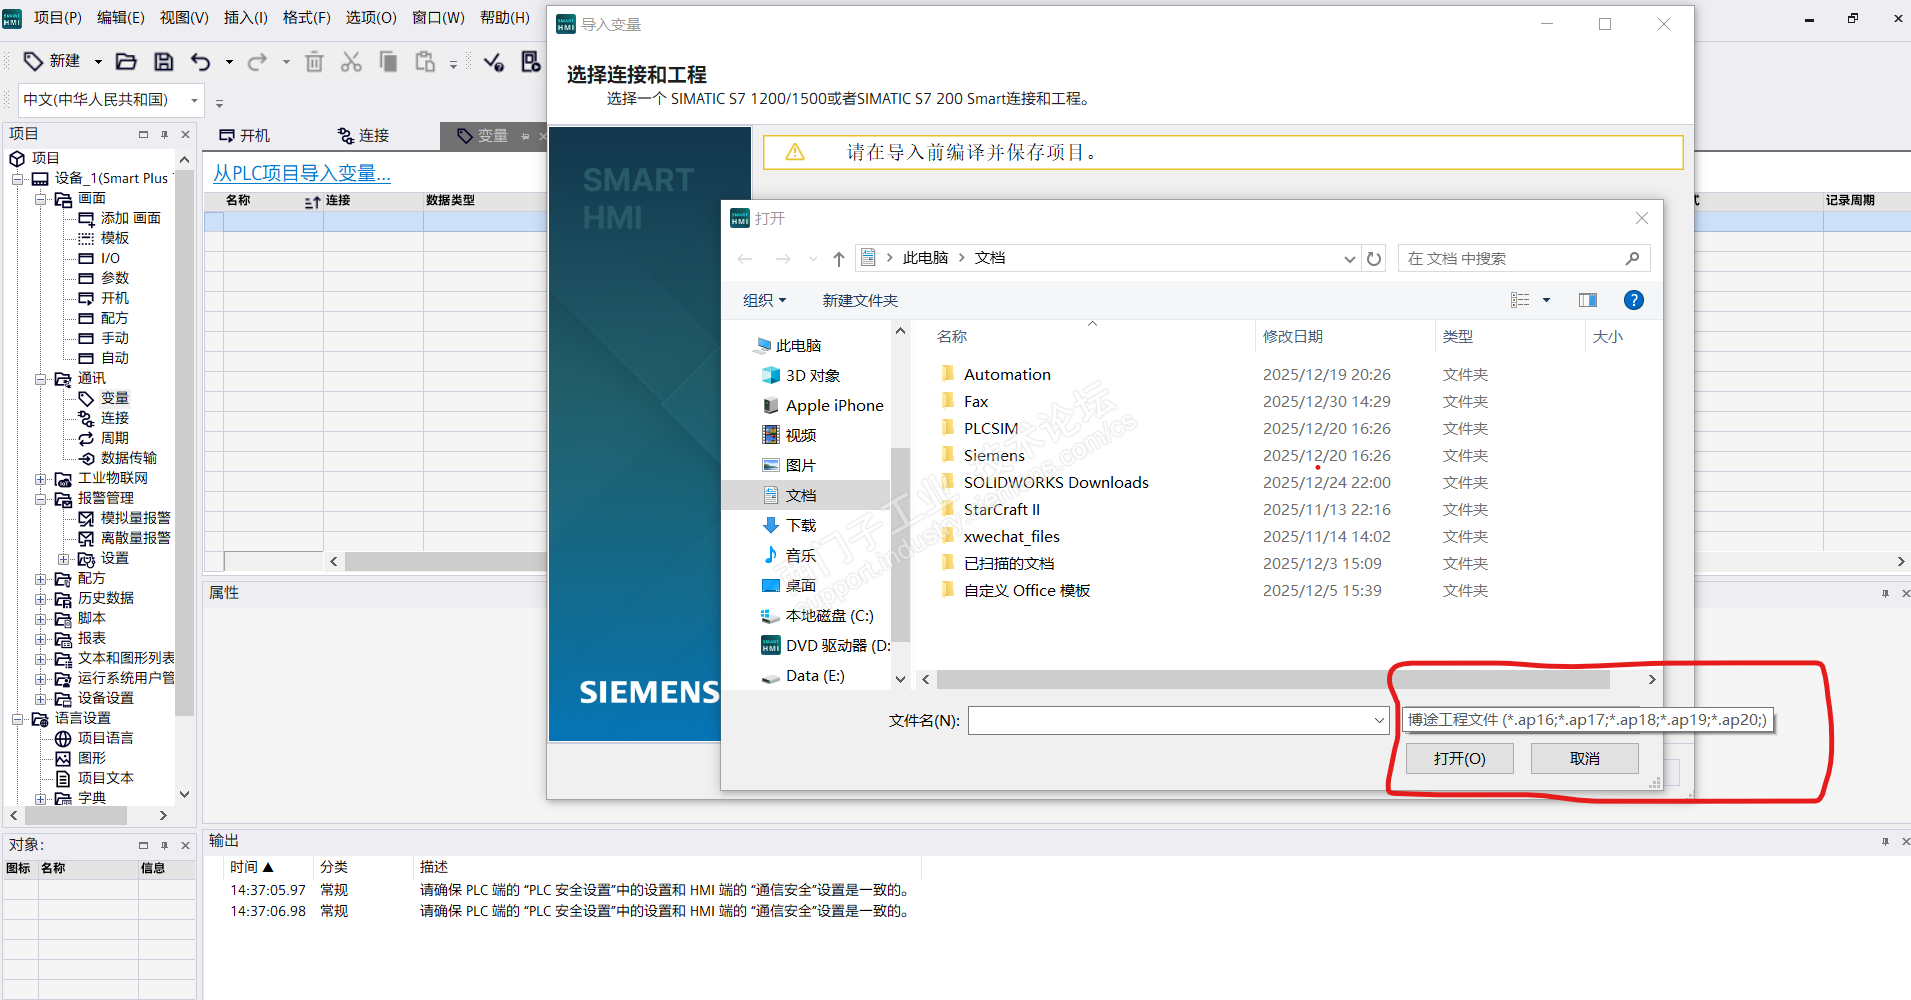
Task: Click the redo arrow in the toolbar
Action: 257,62
